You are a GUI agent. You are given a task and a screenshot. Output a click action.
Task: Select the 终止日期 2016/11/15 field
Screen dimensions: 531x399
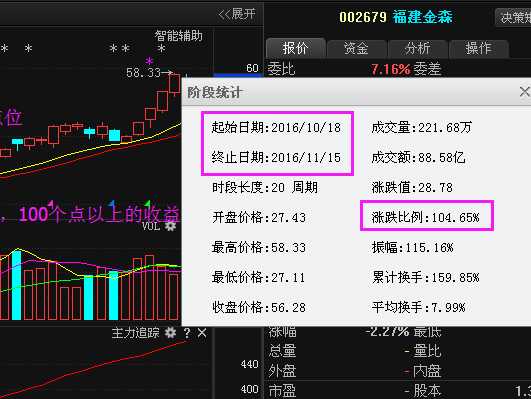(276, 158)
